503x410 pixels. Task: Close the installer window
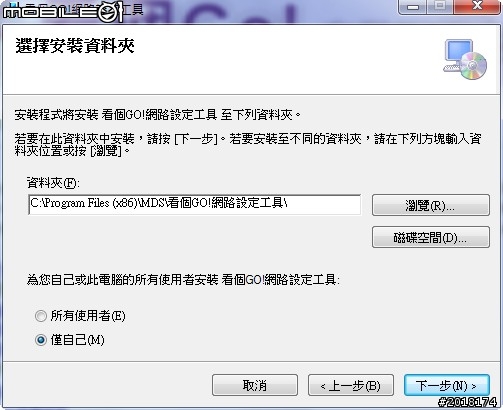(477, 7)
